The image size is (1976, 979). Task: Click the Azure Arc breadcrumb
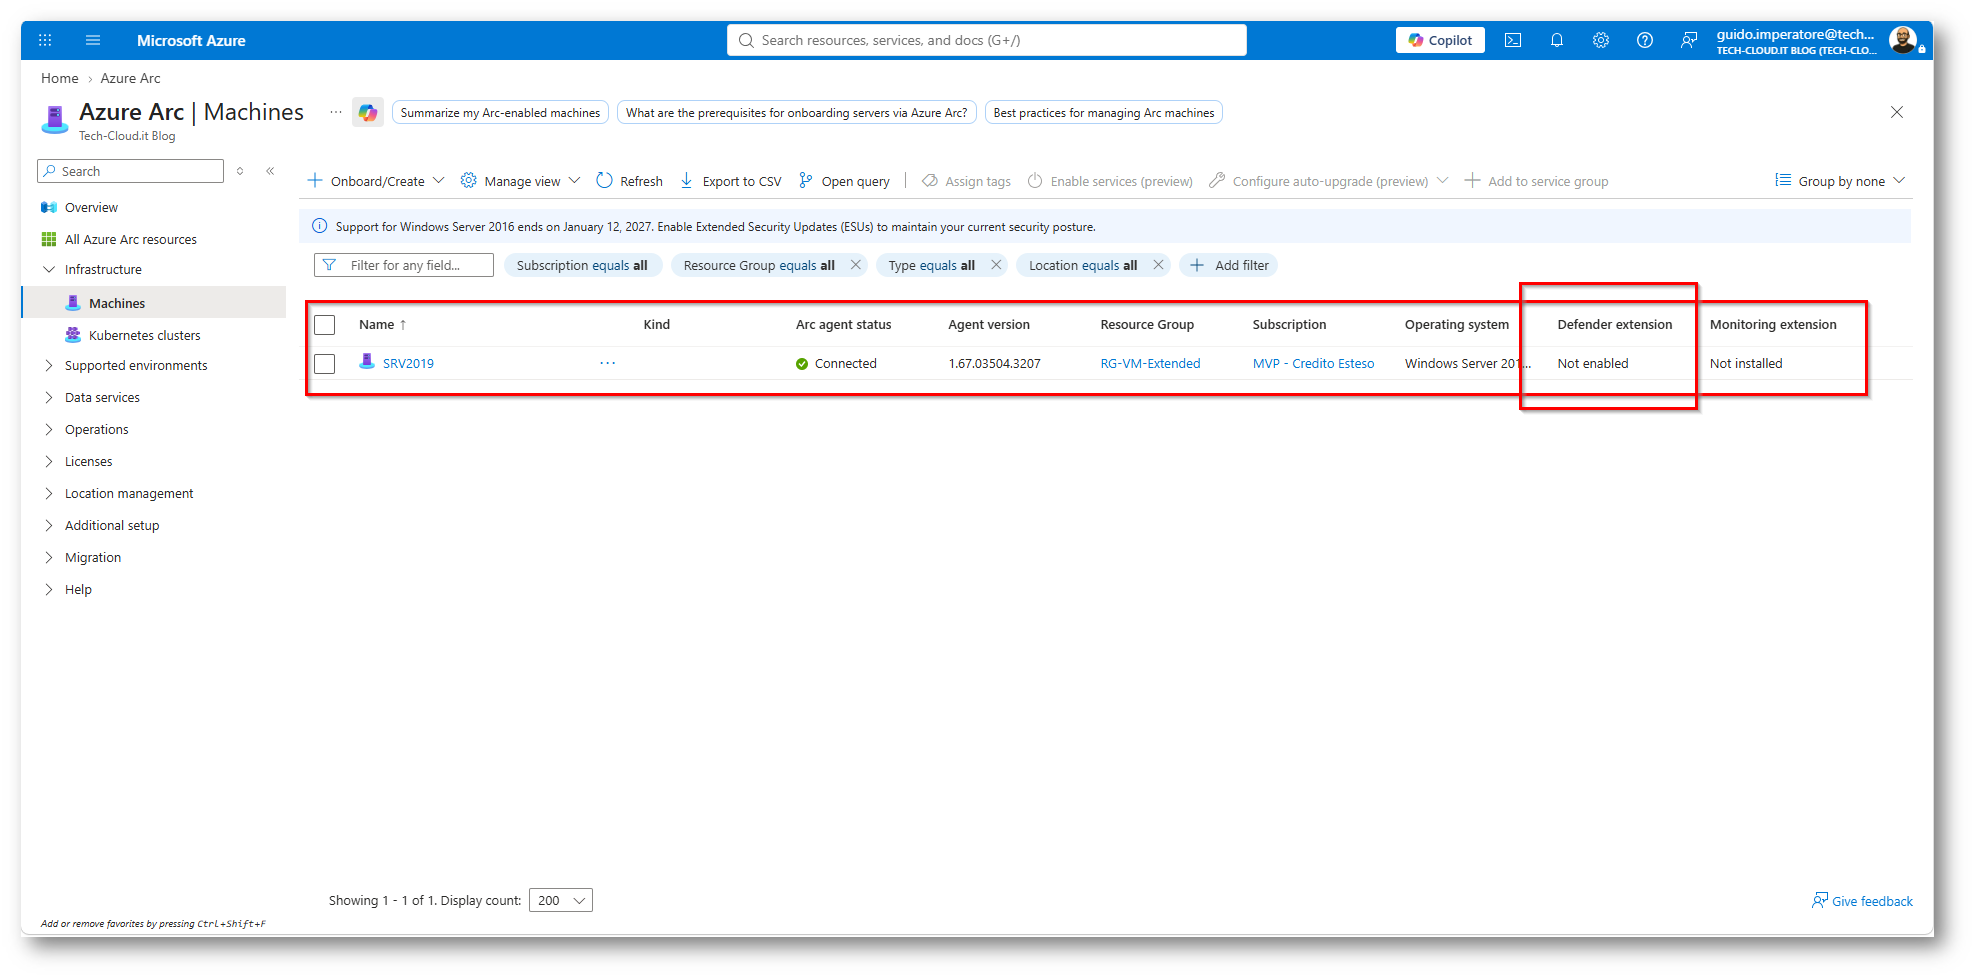click(x=130, y=78)
